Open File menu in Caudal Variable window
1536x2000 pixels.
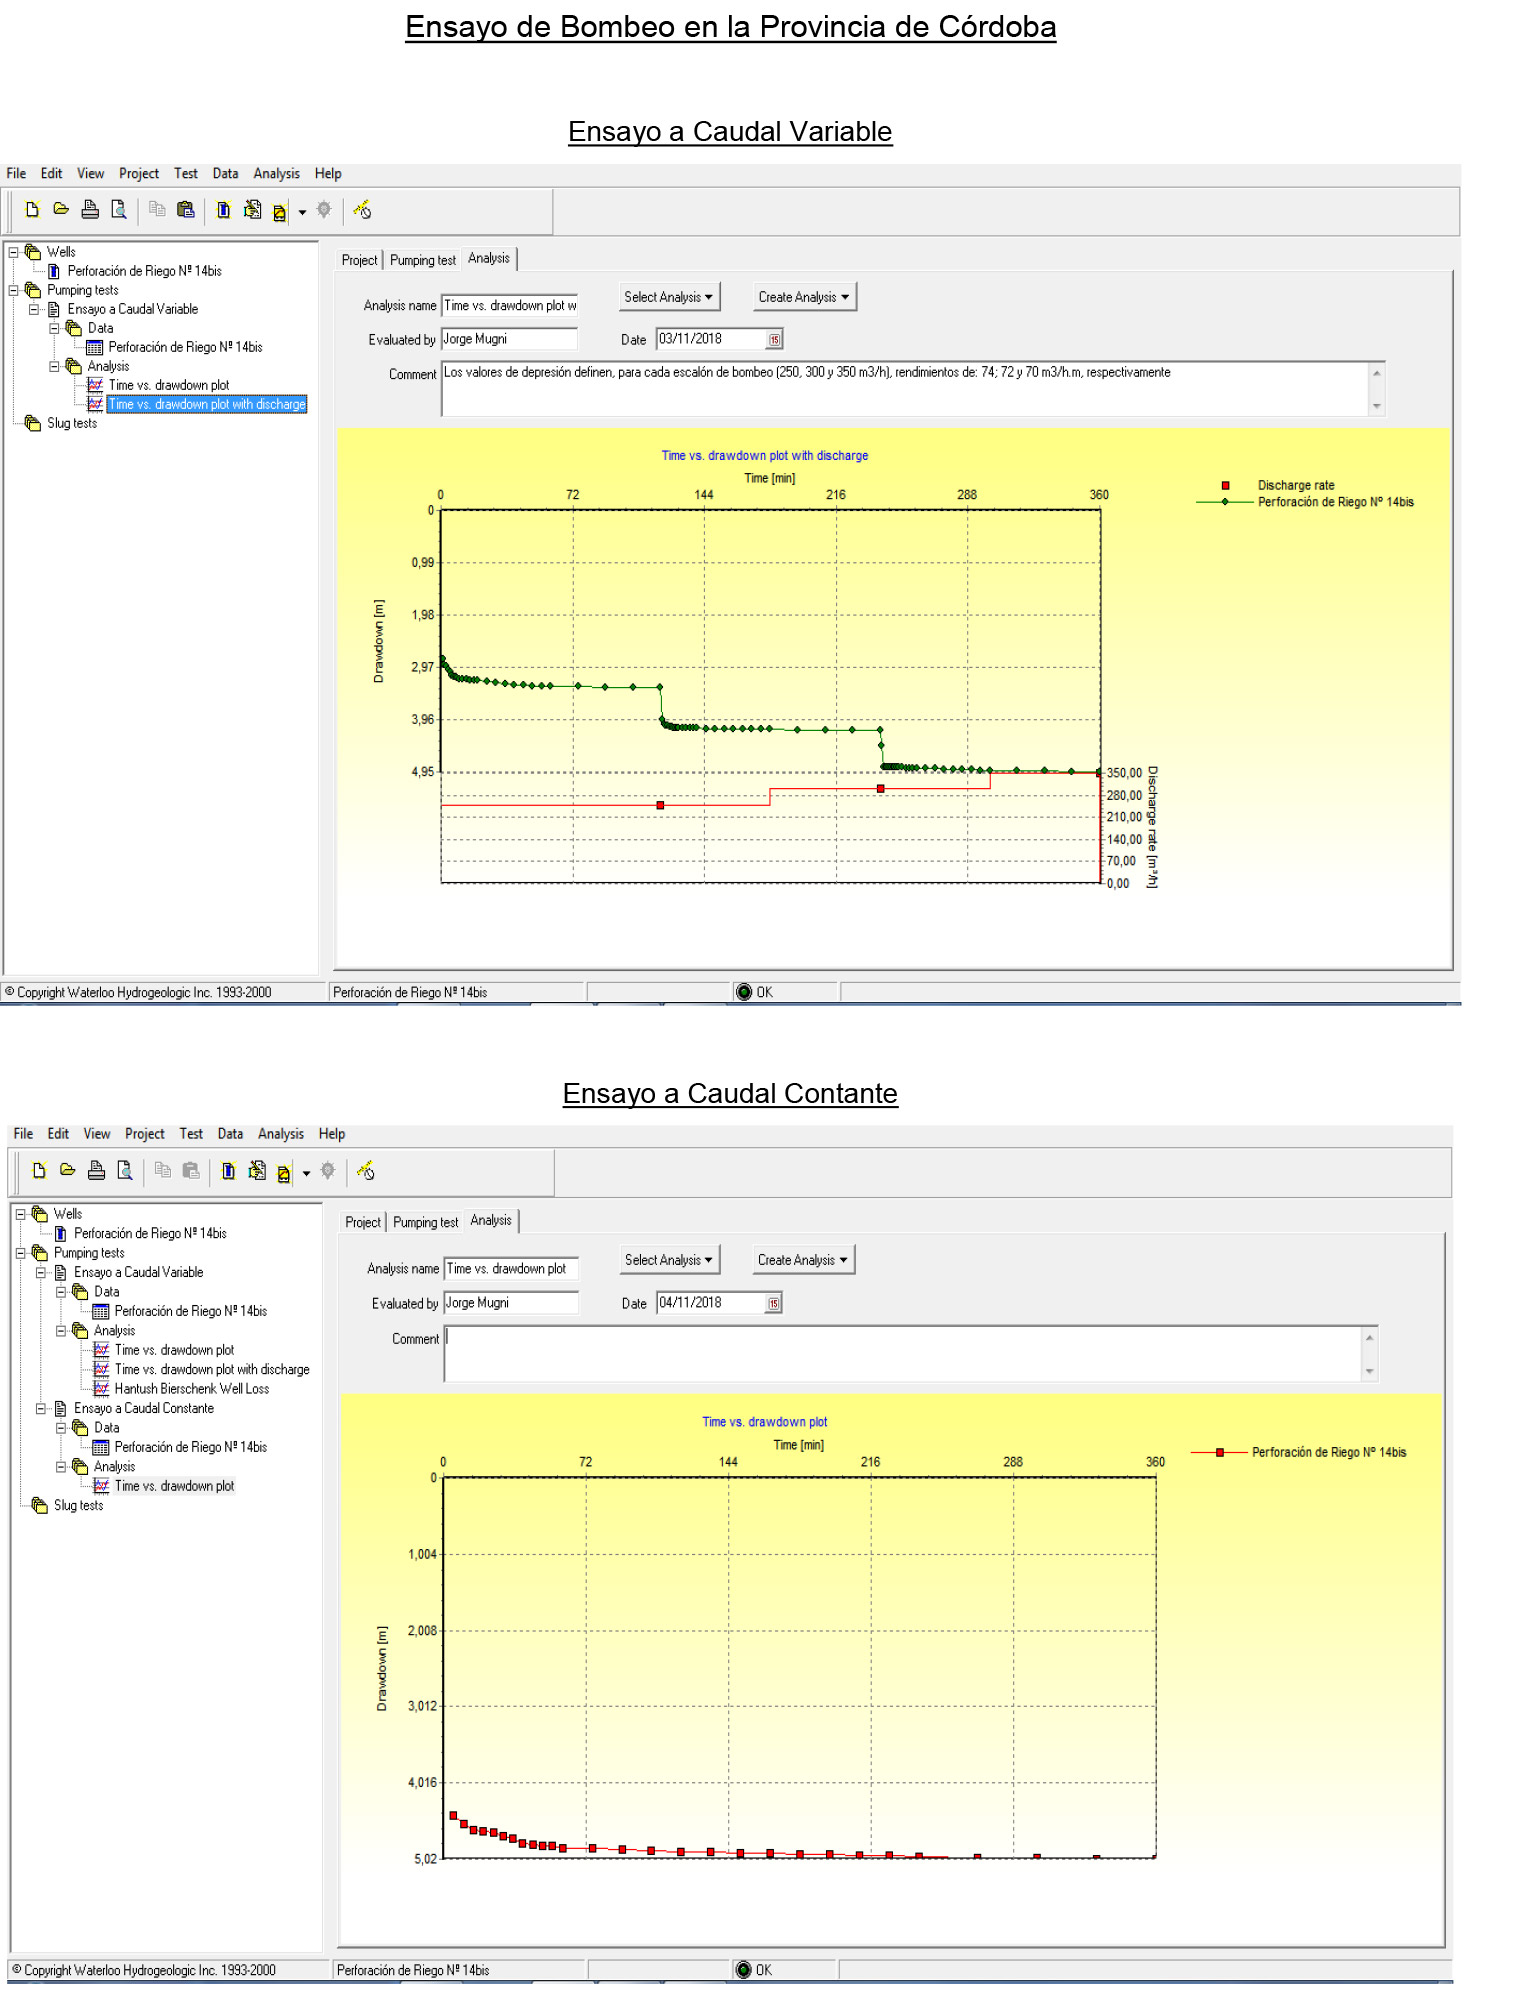coord(16,174)
